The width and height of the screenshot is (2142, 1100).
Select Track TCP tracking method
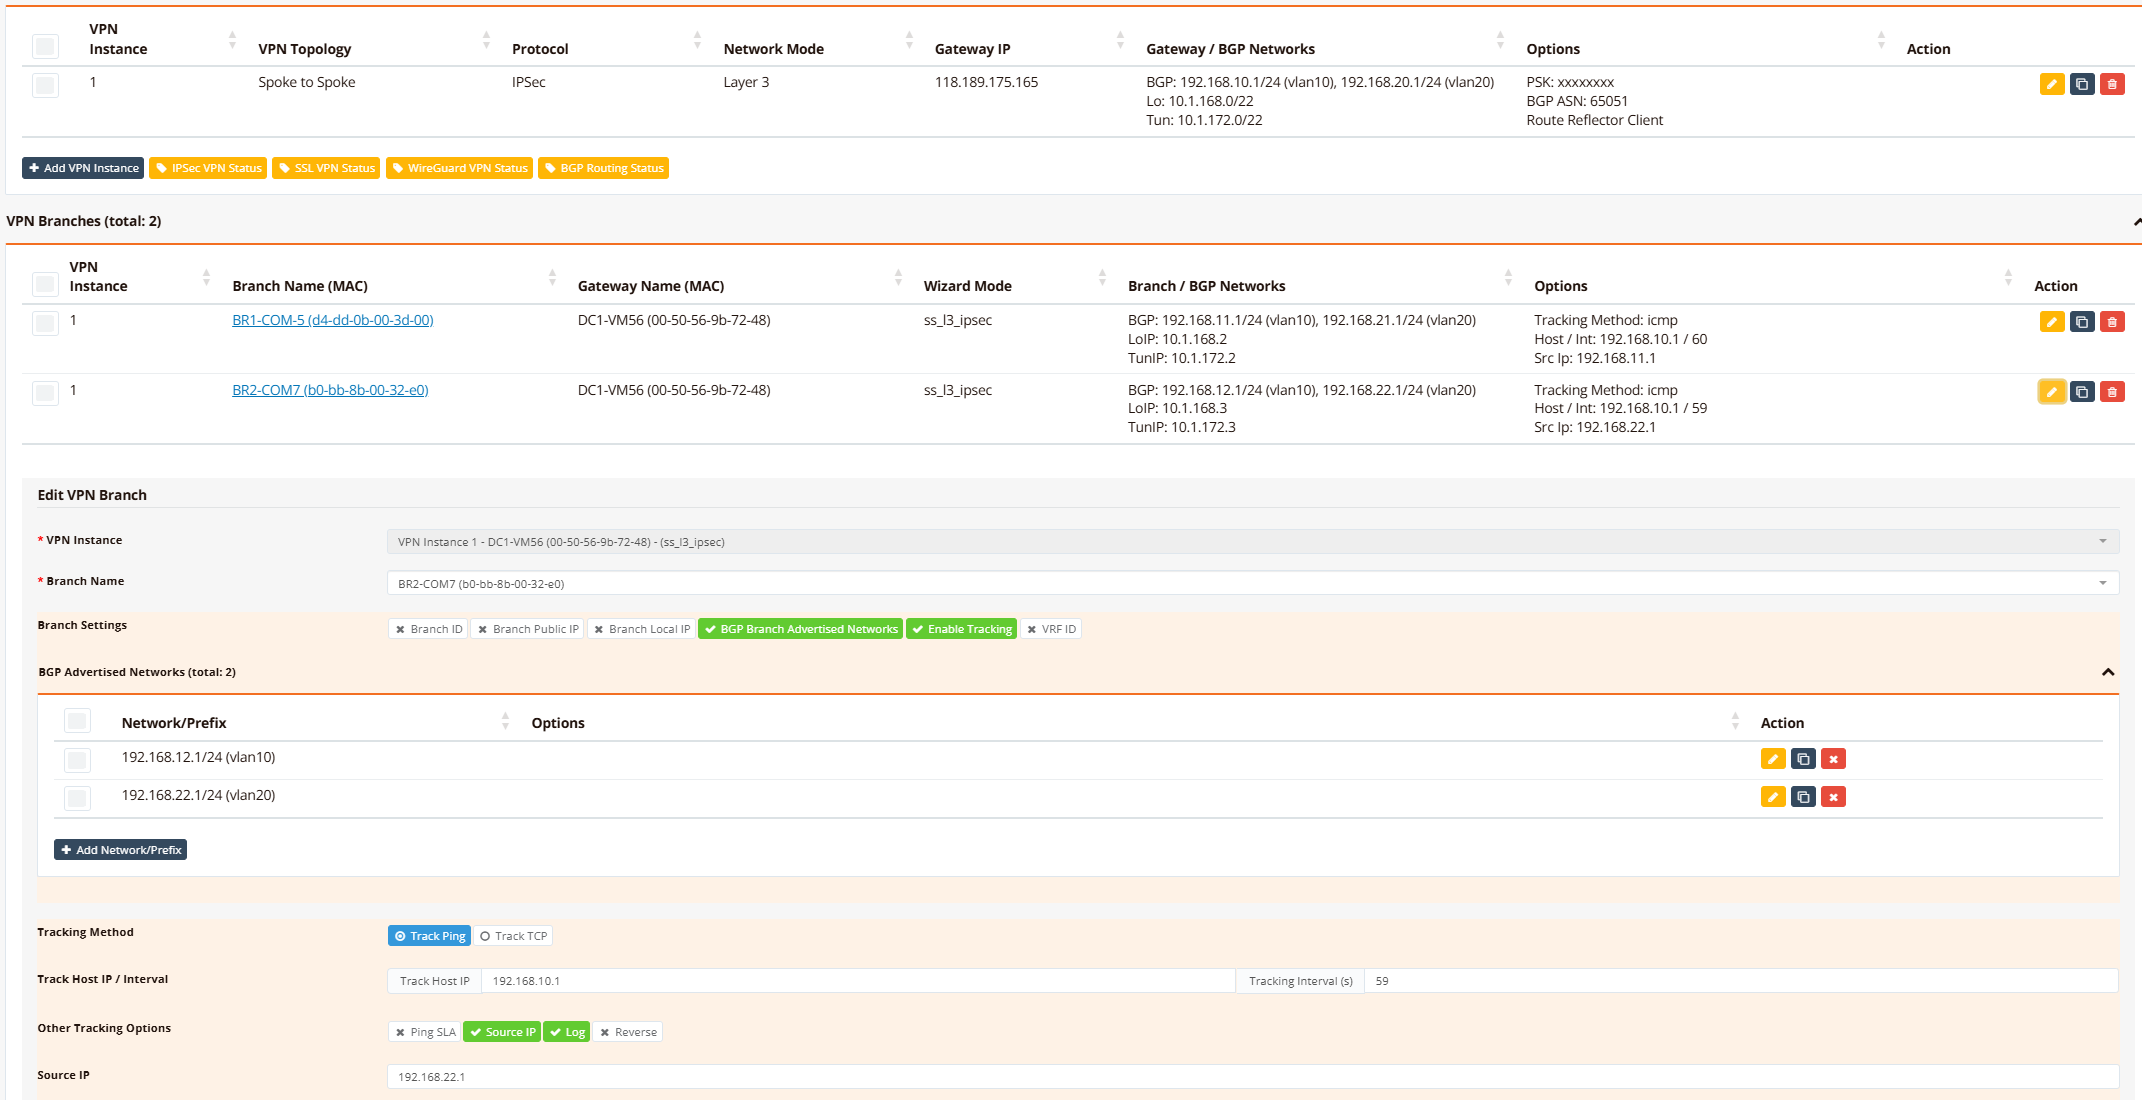513,936
